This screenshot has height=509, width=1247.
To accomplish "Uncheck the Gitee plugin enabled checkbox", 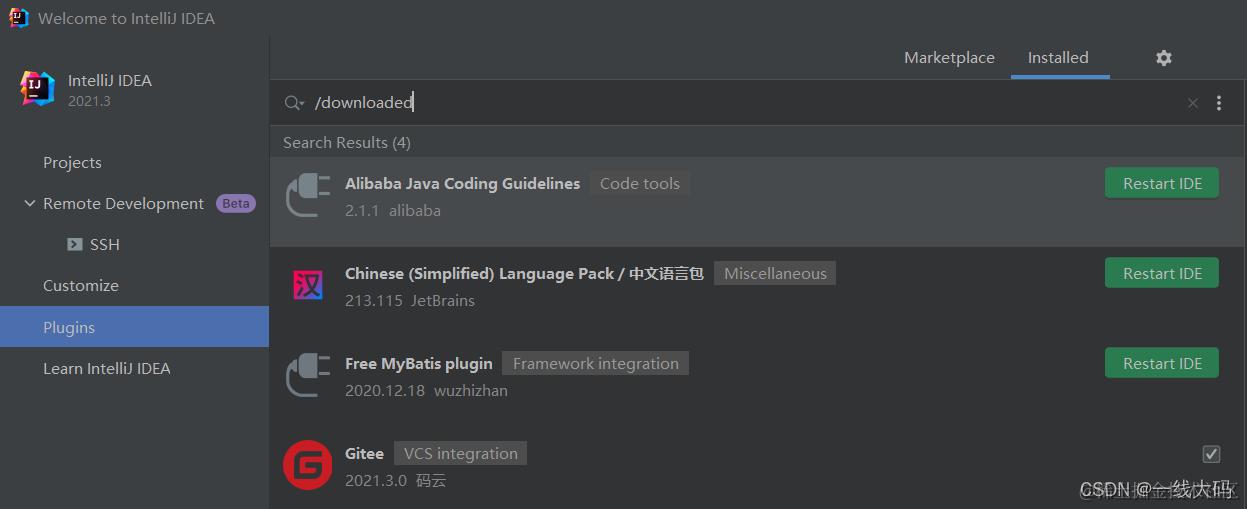I will [1211, 454].
